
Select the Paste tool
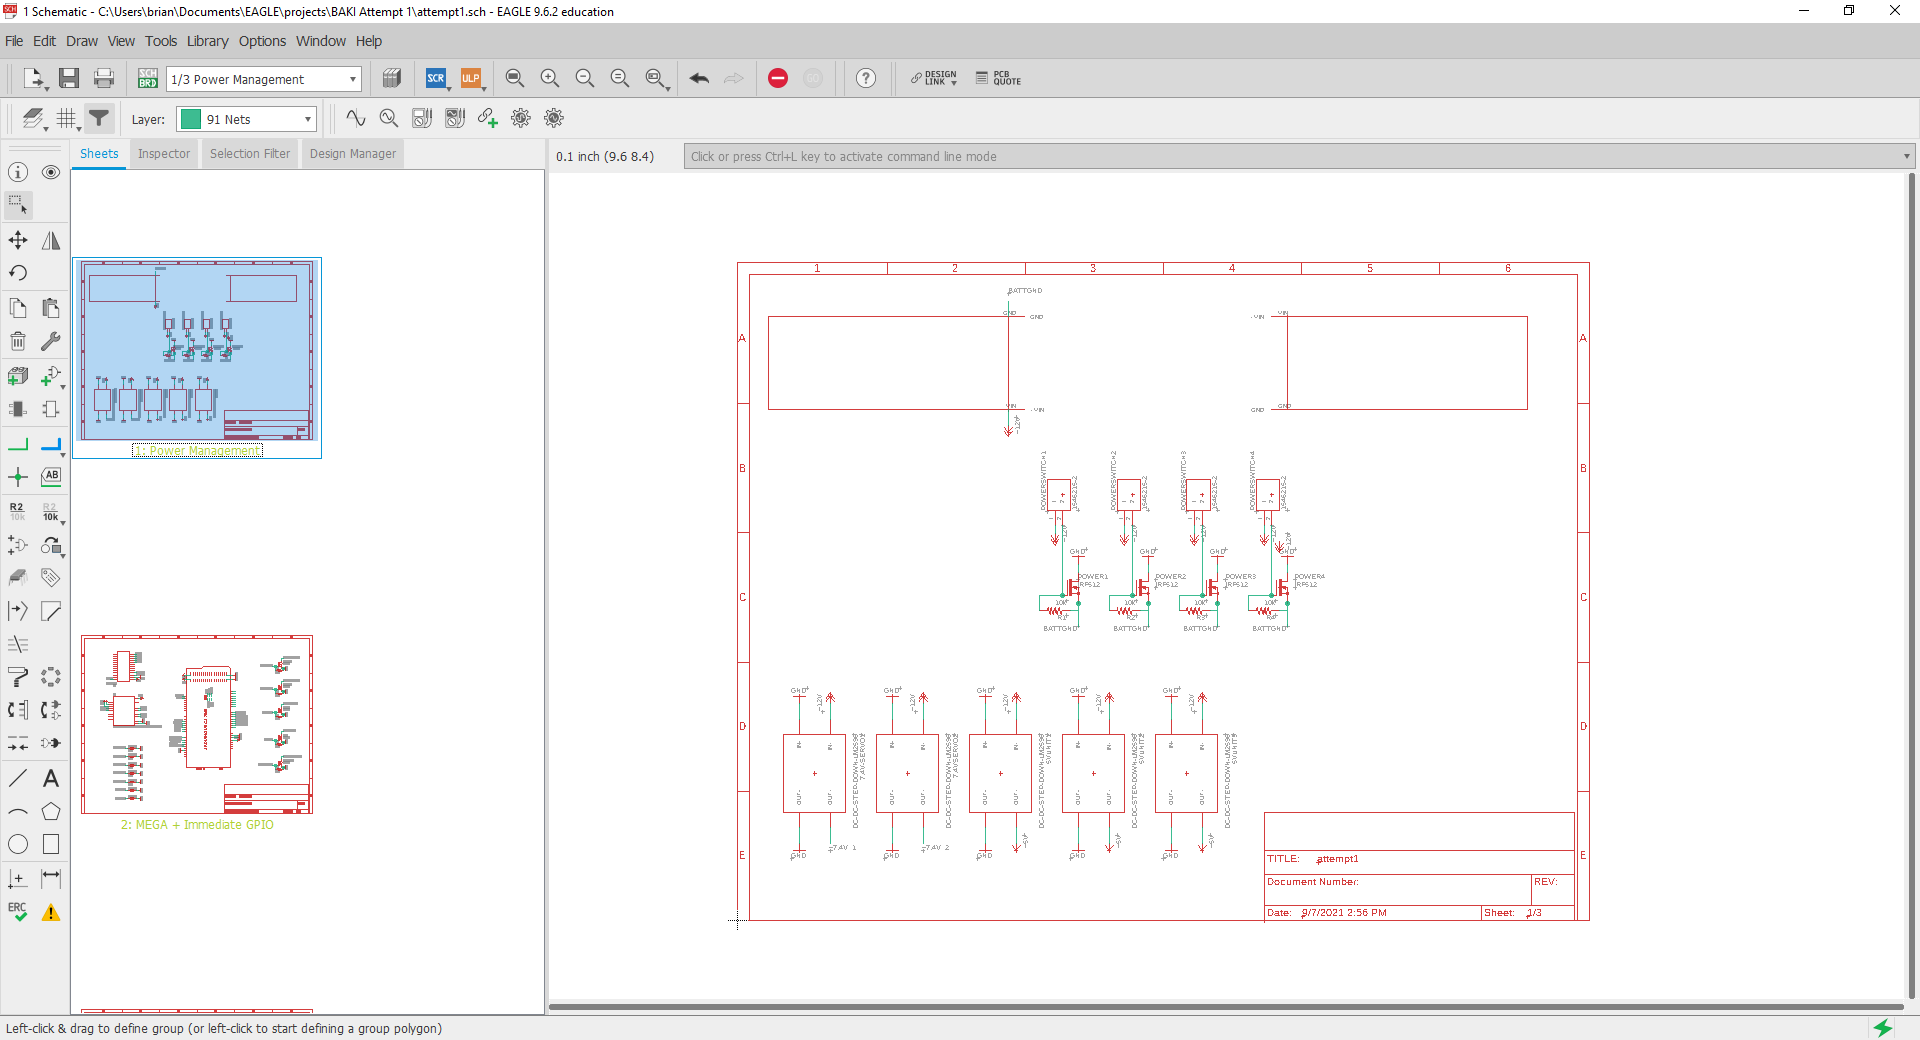[x=51, y=308]
